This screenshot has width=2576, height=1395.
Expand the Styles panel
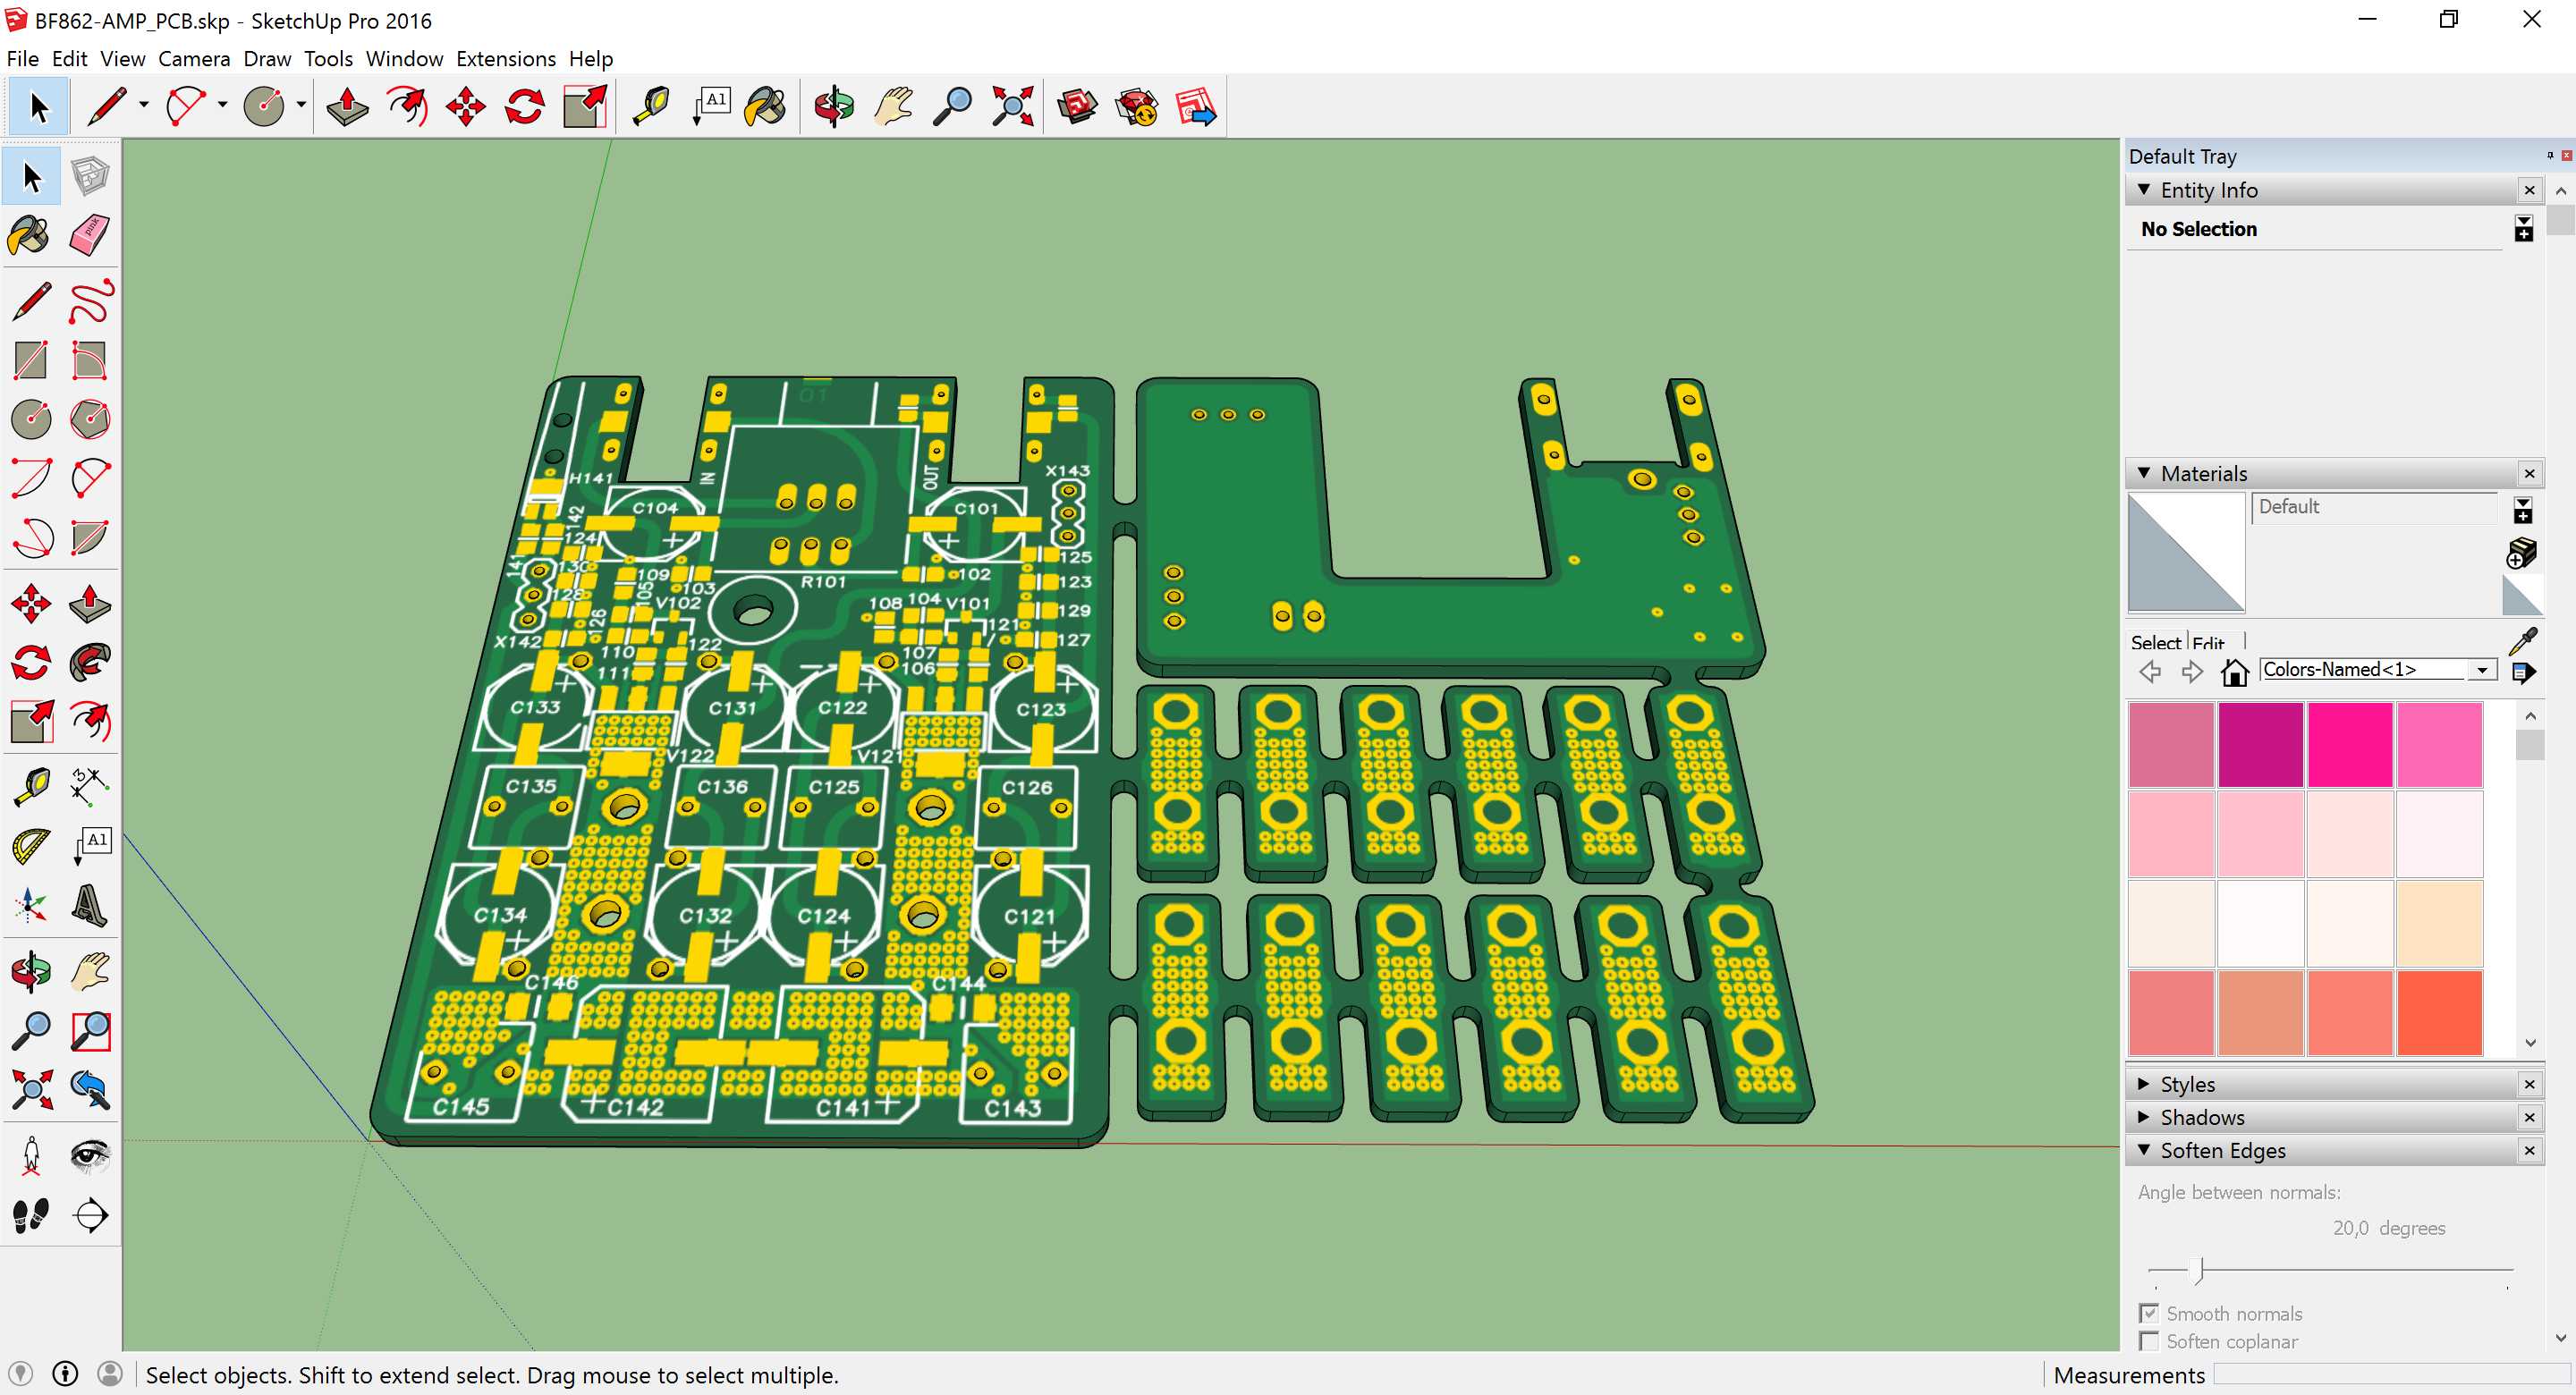pos(2145,1084)
